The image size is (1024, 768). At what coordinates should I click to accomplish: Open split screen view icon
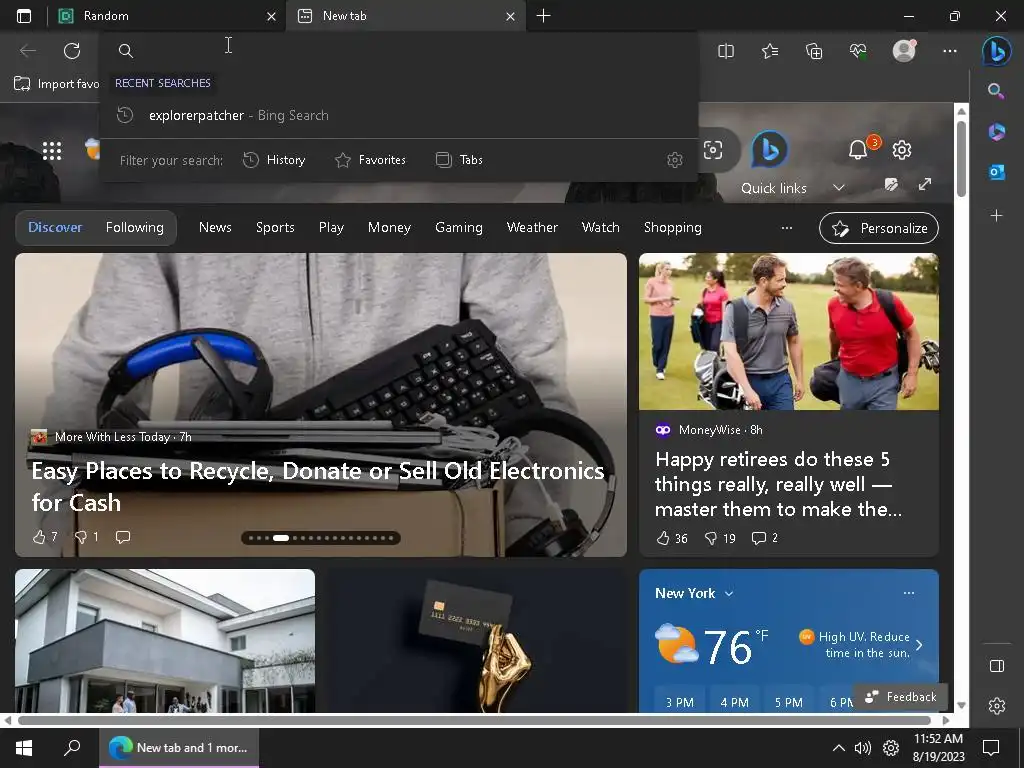pyautogui.click(x=726, y=51)
